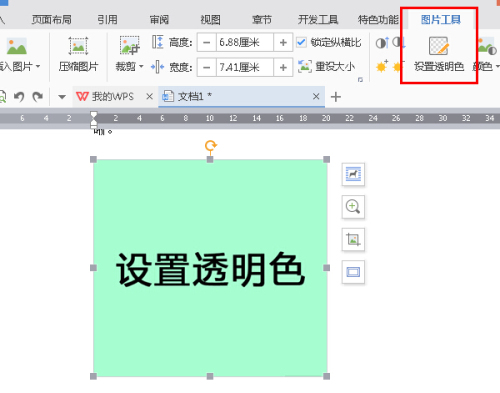
Task: Open the layout options button beside image
Action: tap(353, 174)
